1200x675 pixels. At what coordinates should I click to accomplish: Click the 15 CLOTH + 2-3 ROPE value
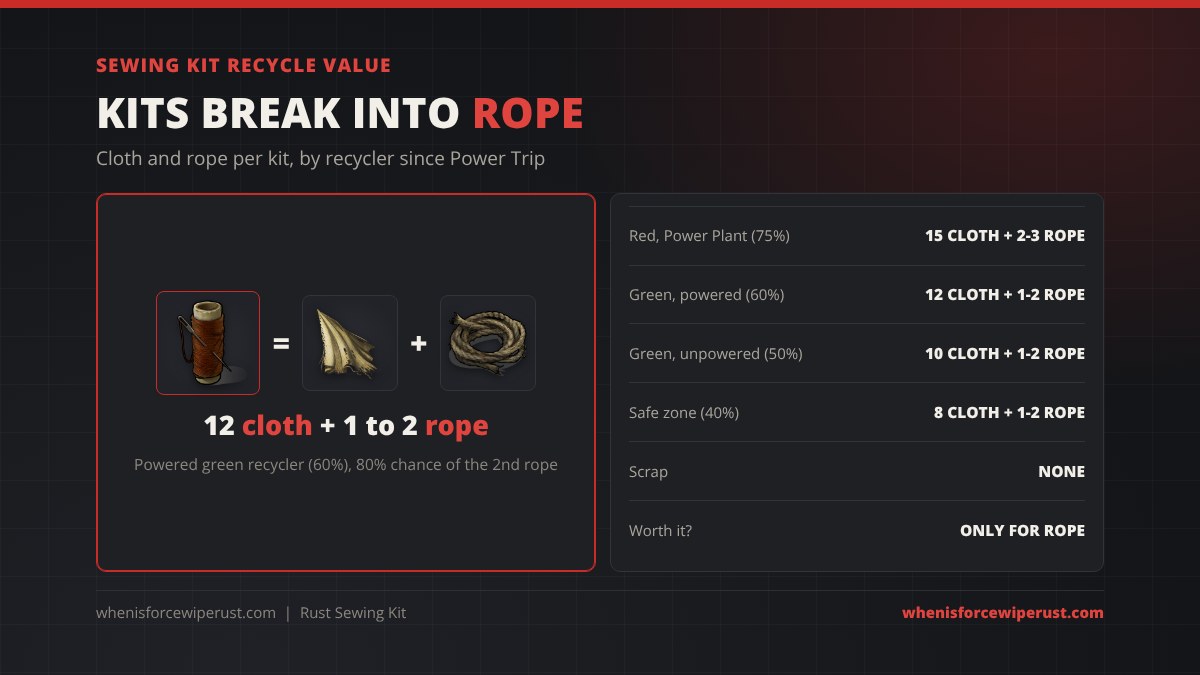point(1005,236)
